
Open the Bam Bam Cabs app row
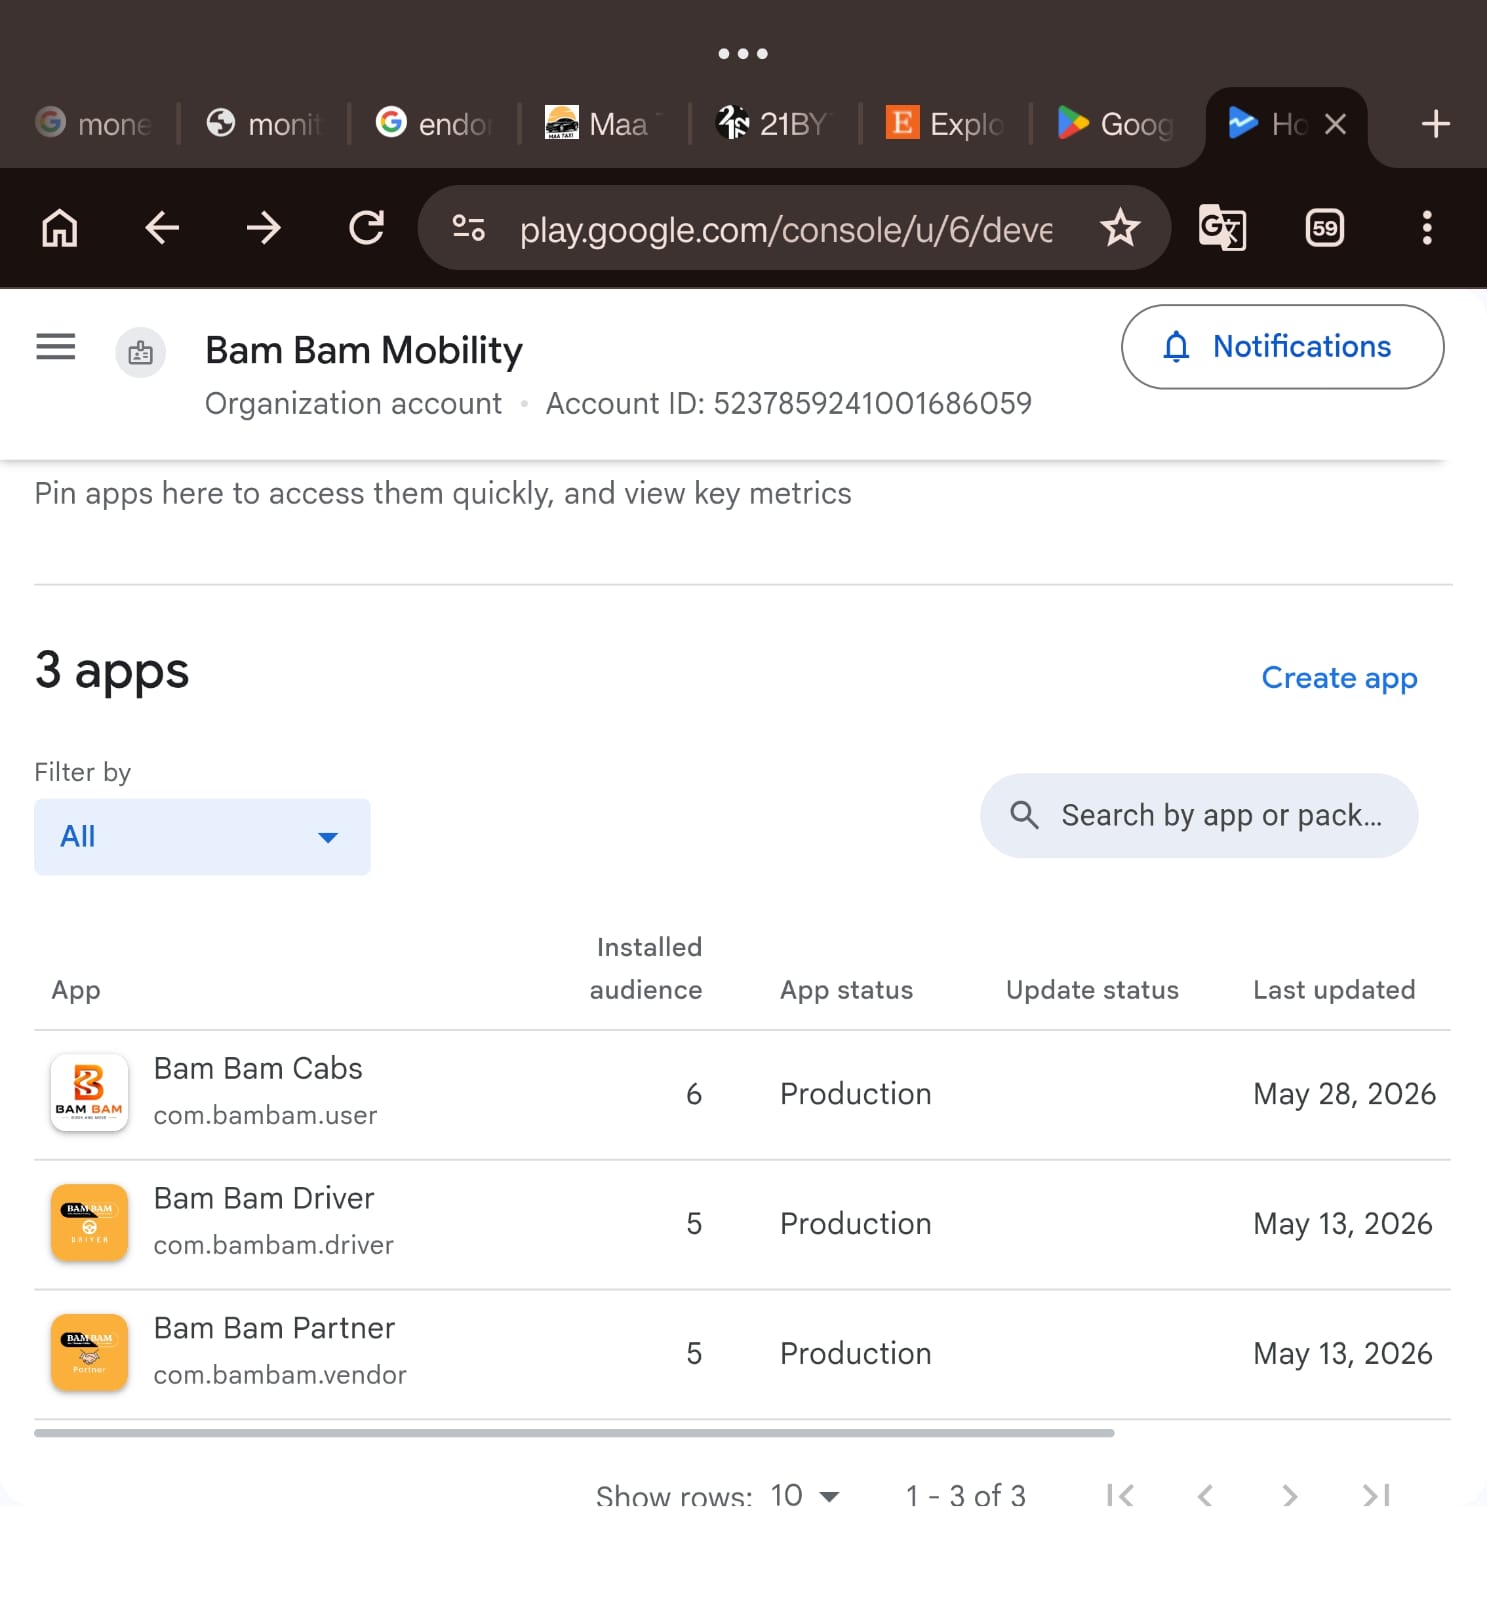click(742, 1095)
